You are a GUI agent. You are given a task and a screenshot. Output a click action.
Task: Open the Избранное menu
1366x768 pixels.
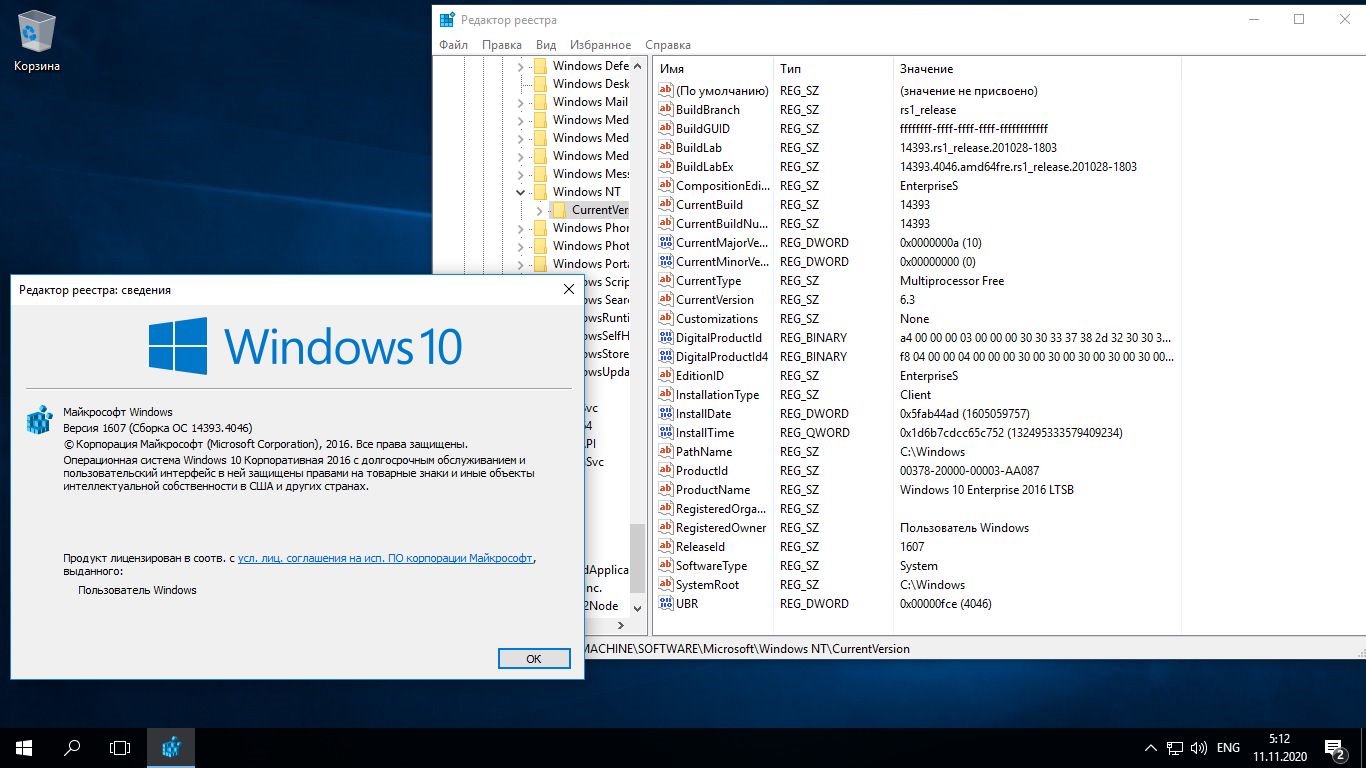tap(600, 45)
